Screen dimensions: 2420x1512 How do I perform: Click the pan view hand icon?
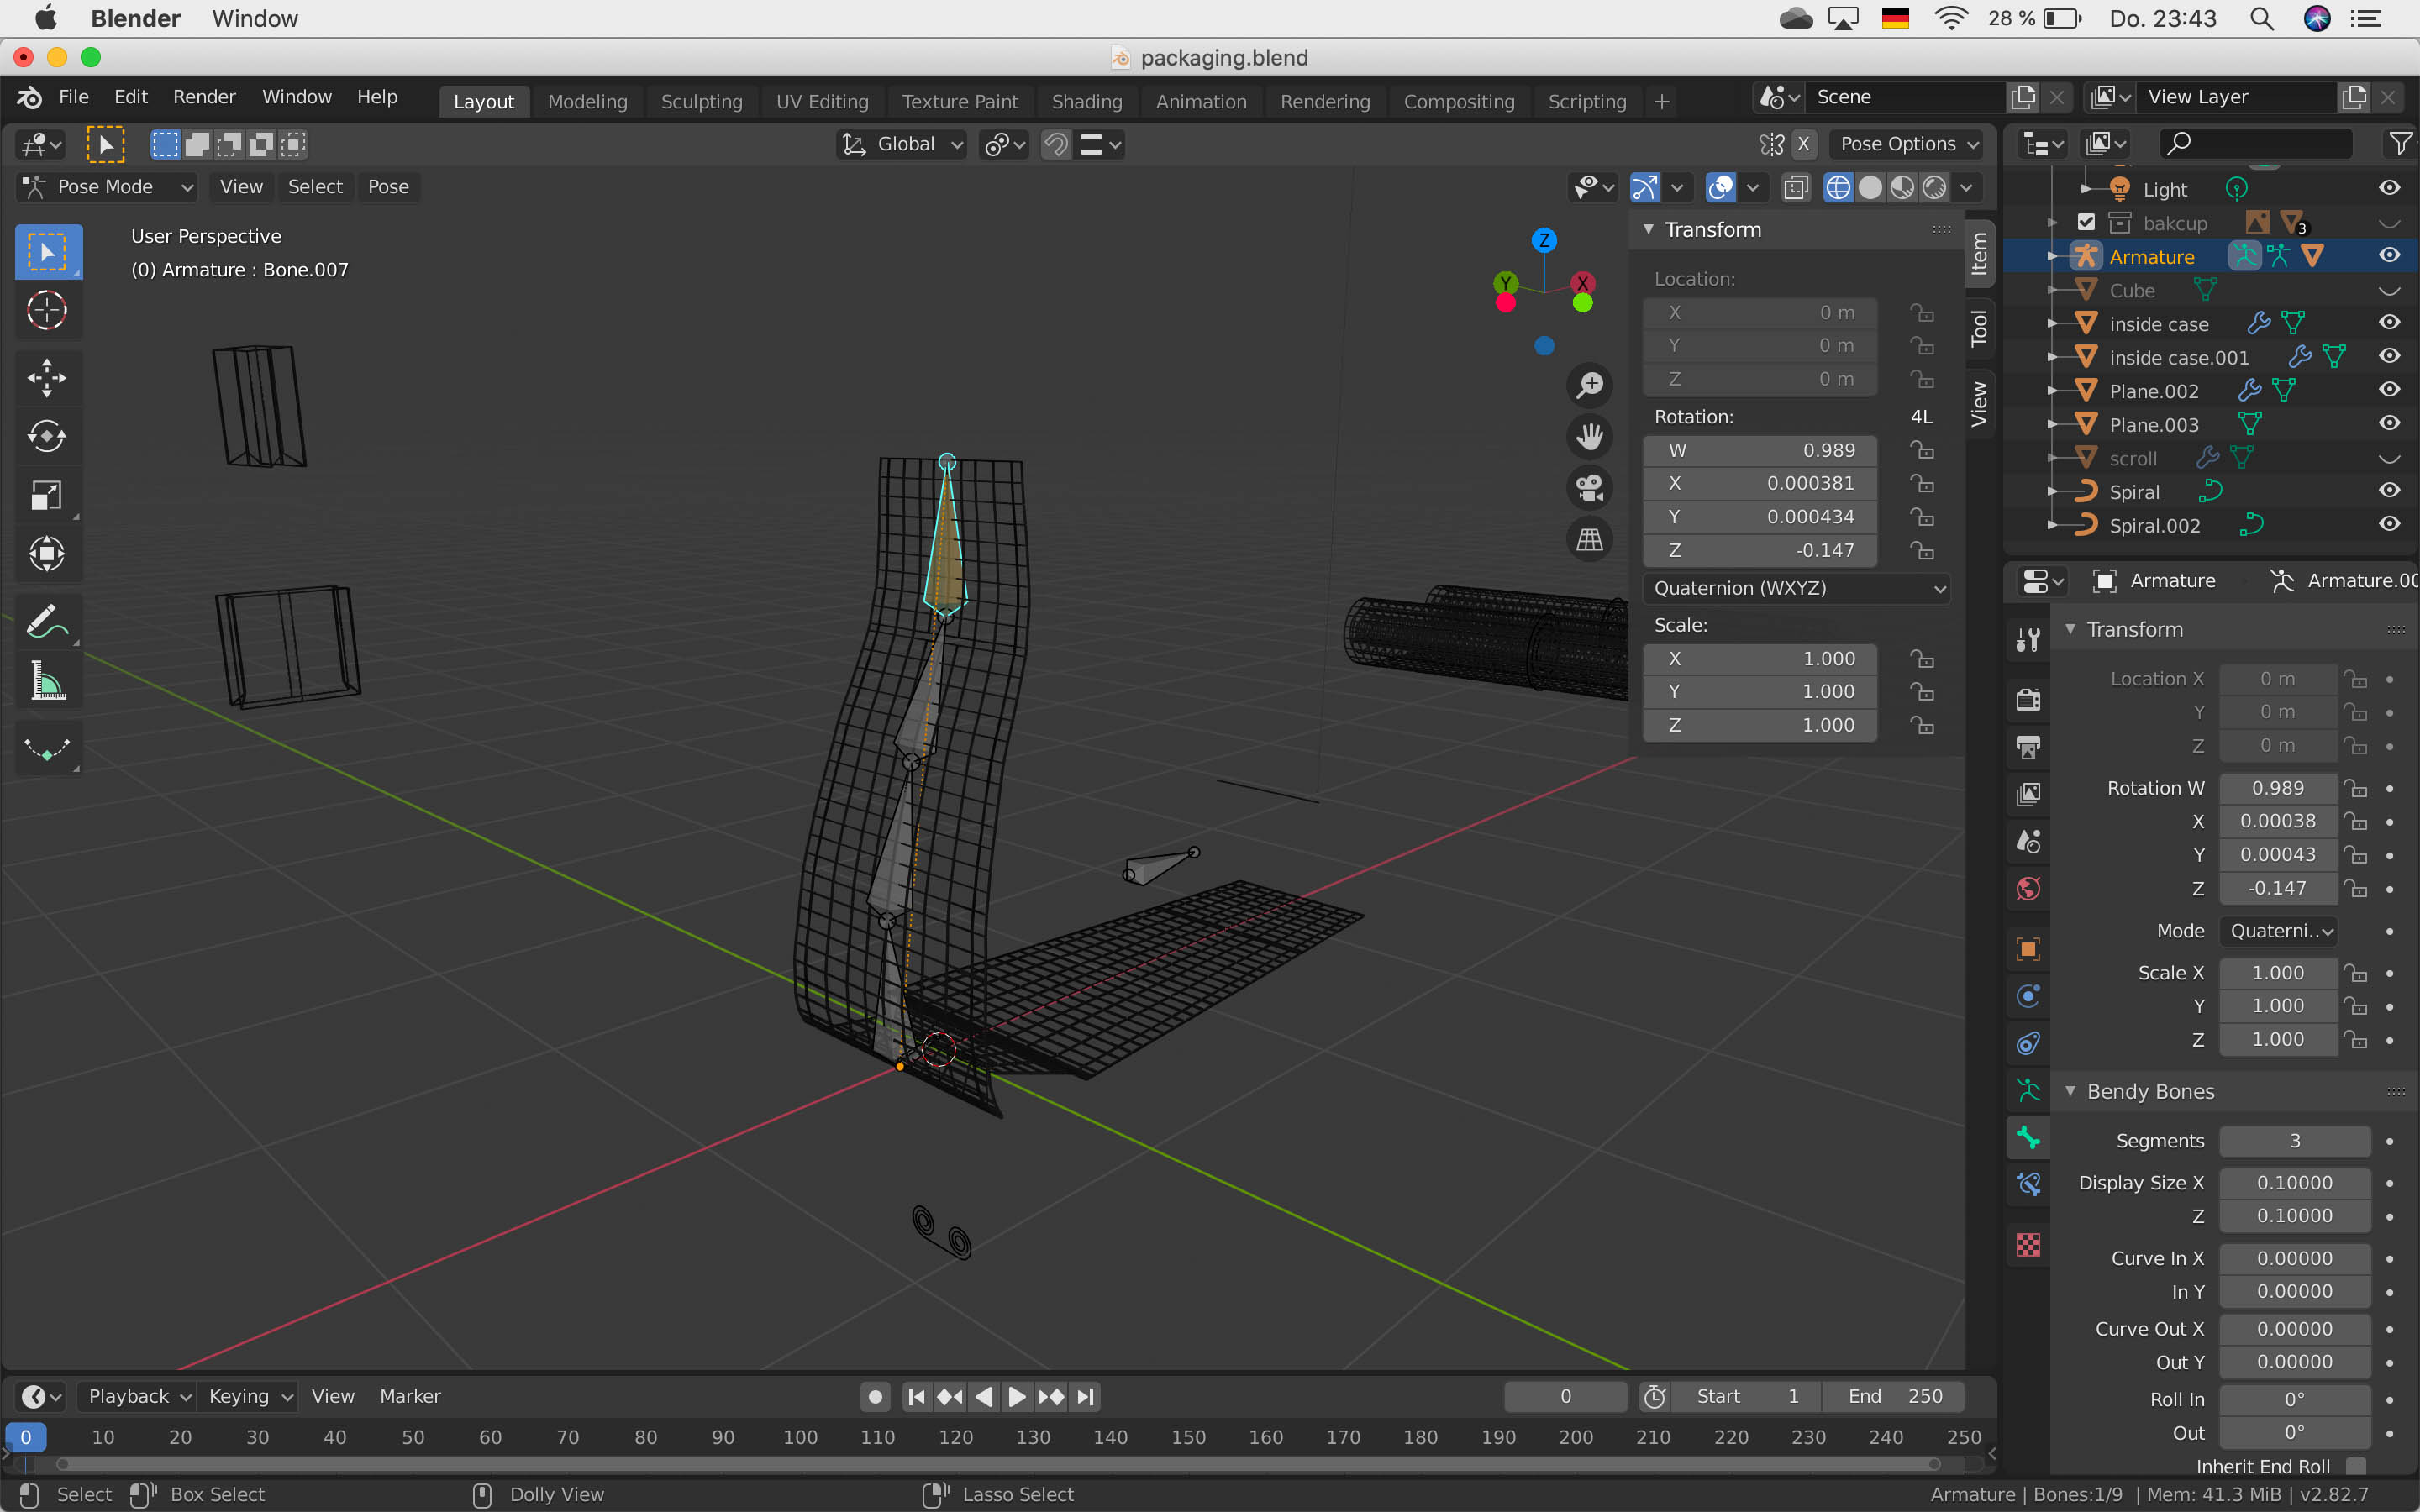pos(1589,437)
